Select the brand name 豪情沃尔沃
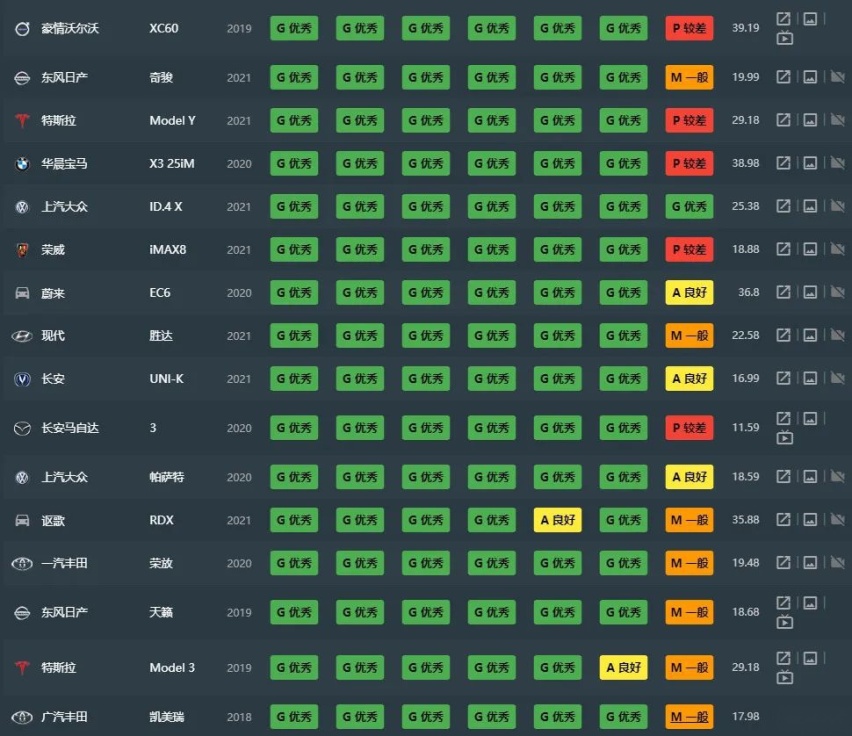This screenshot has height=736, width=852. pyautogui.click(x=70, y=28)
